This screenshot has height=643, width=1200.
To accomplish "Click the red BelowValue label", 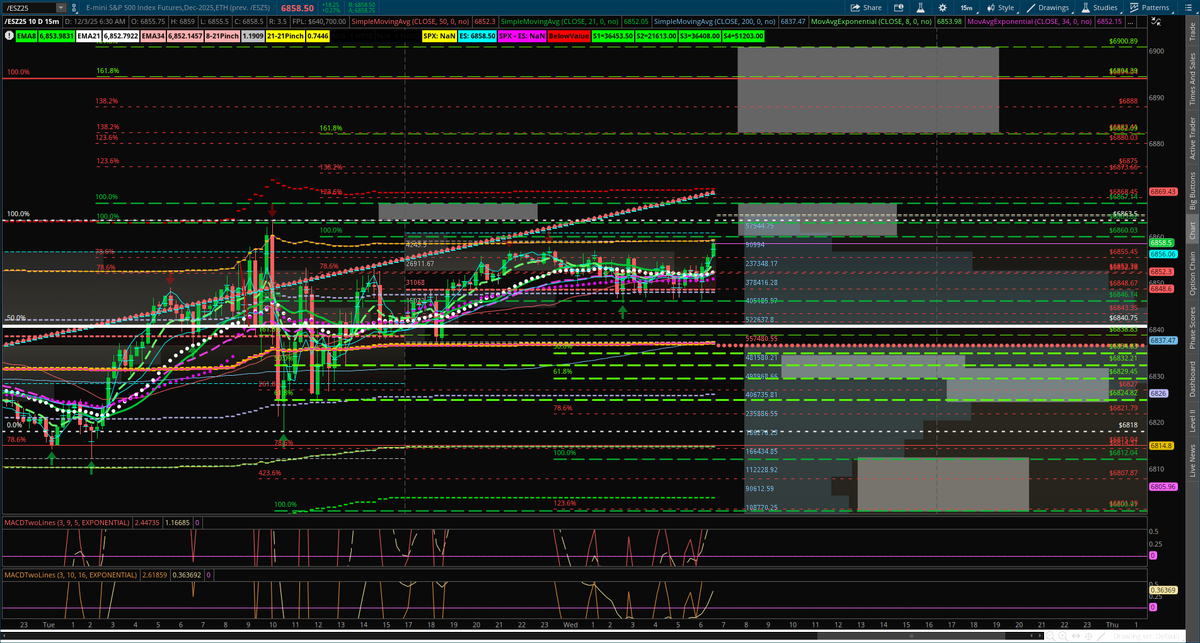I will (x=569, y=35).
